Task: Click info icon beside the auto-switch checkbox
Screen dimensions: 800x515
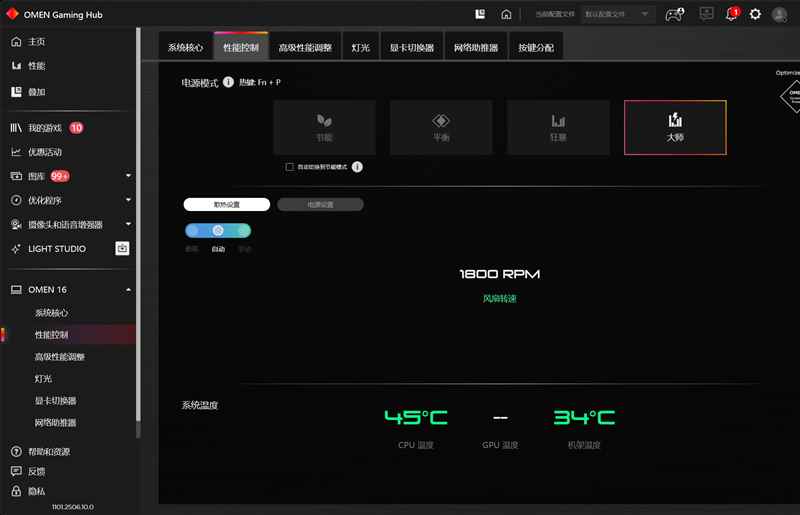Action: tap(357, 167)
